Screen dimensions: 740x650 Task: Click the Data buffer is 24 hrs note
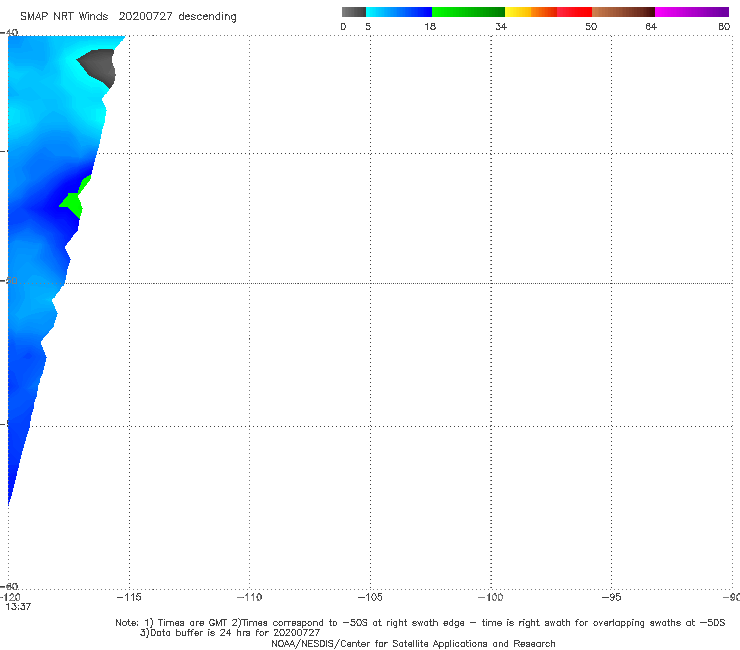pyautogui.click(x=230, y=633)
